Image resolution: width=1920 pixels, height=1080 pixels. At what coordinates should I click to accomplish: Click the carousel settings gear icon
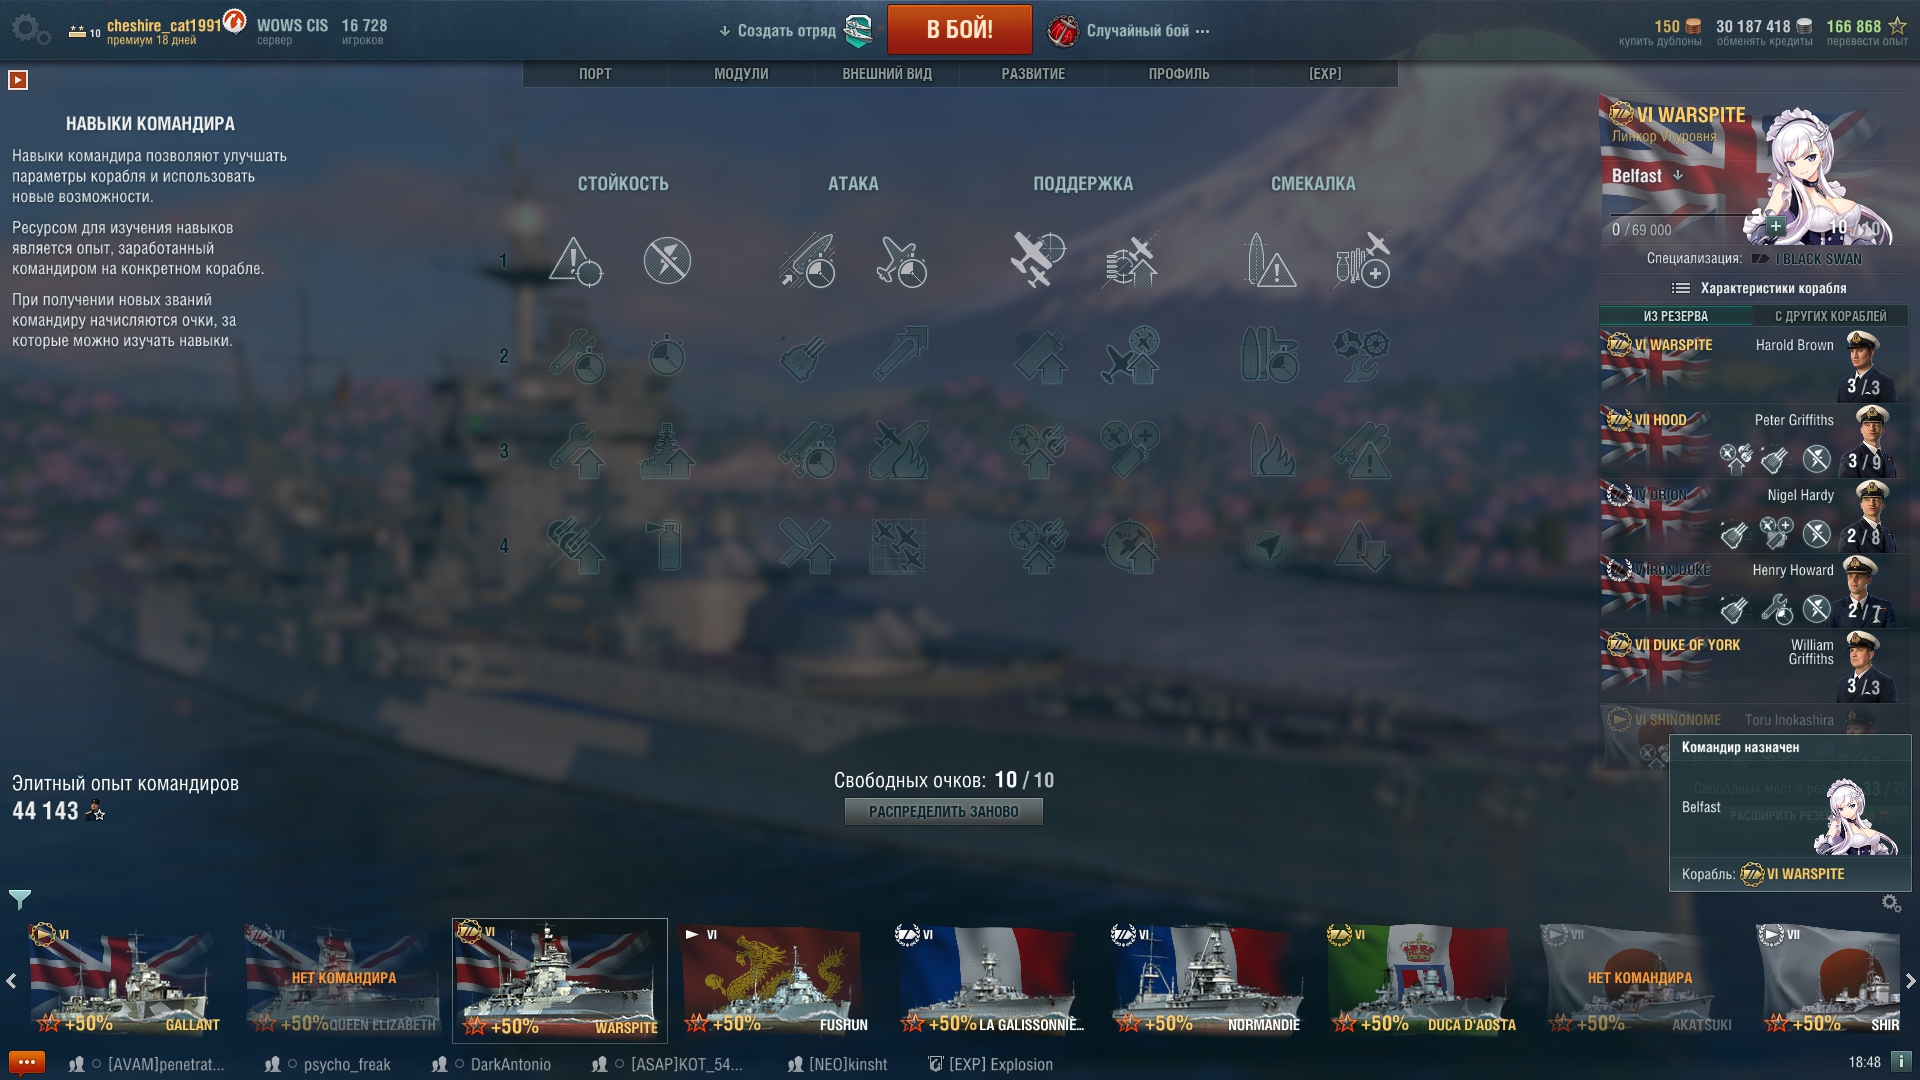point(1891,903)
